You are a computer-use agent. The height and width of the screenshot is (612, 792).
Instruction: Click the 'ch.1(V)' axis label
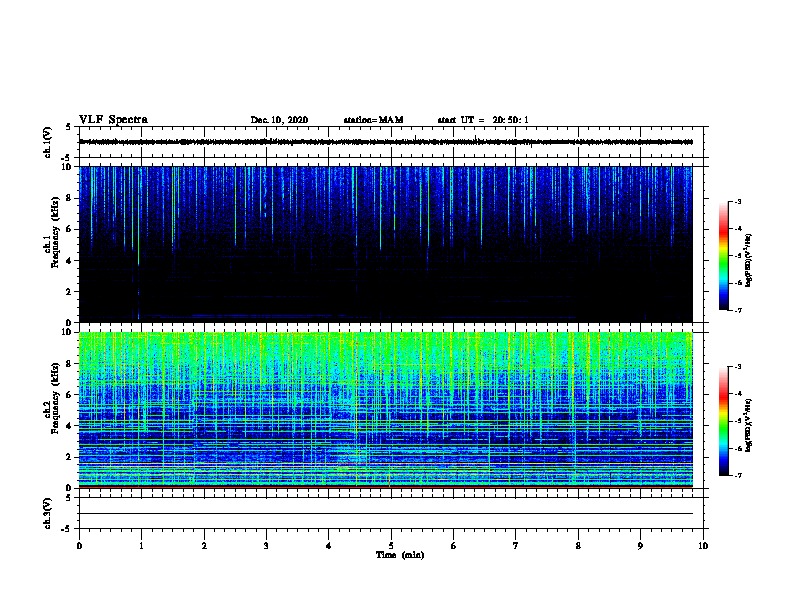click(x=47, y=142)
